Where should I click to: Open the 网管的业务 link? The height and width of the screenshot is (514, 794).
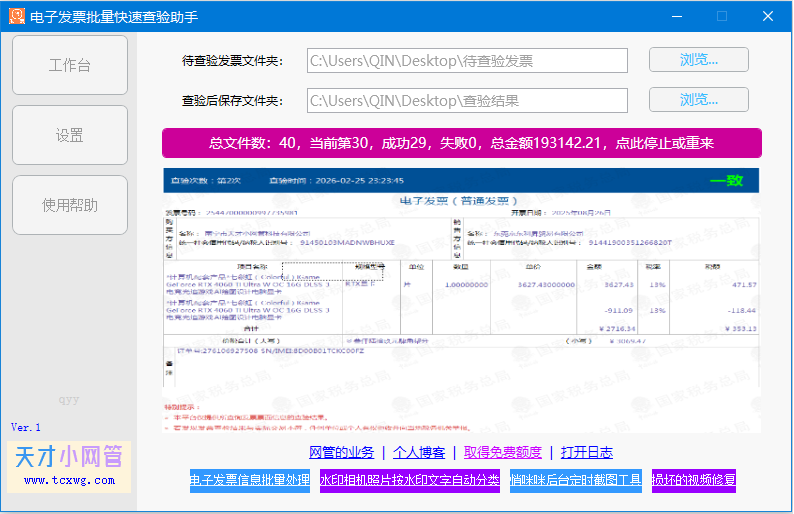341,452
